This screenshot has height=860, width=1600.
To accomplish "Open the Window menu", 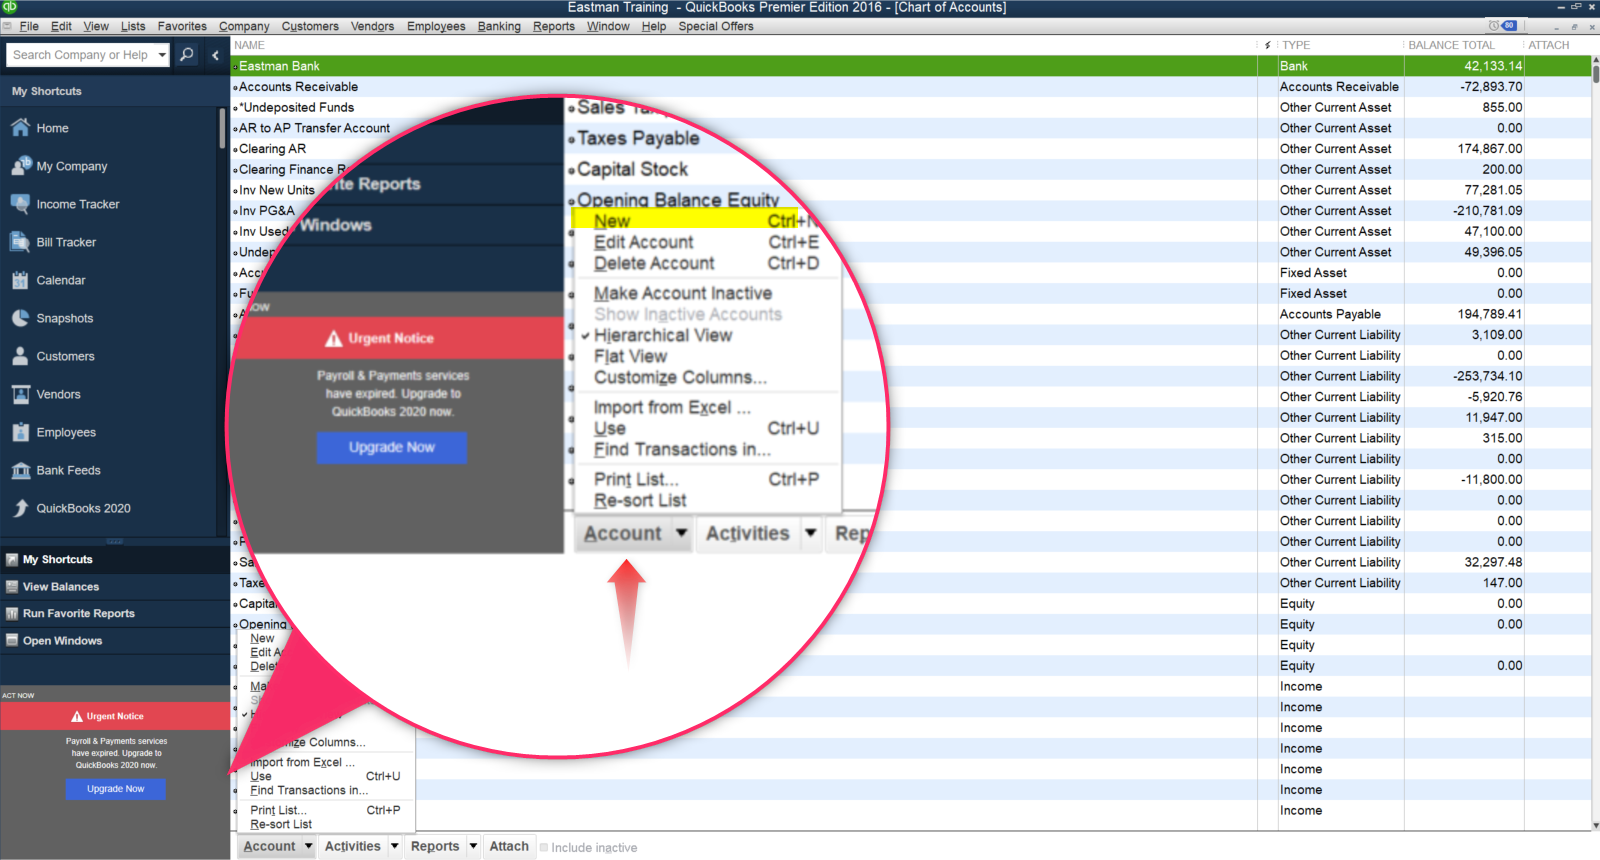I will tap(608, 26).
